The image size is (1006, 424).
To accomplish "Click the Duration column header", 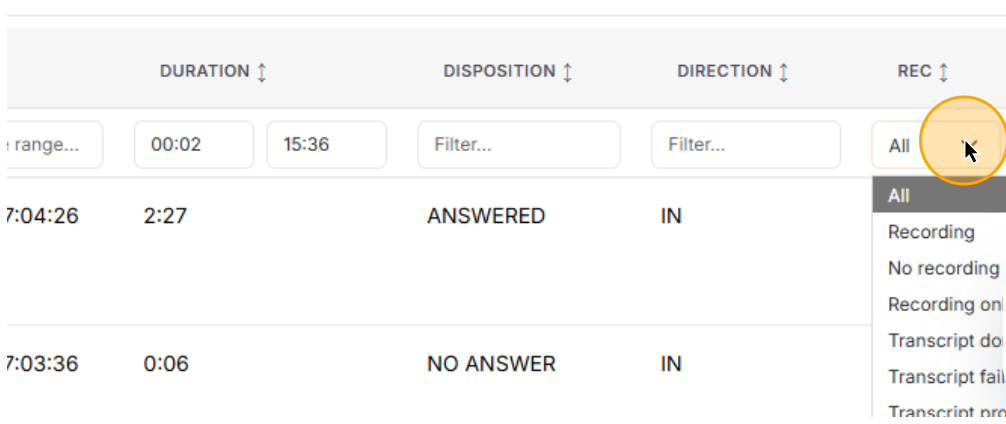I will click(204, 72).
